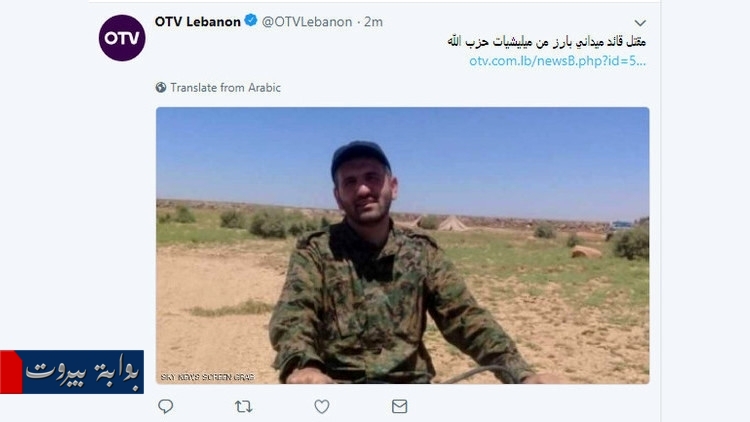Expand the tweet options chevron
Viewport: 750px width, 422px height.
(640, 22)
